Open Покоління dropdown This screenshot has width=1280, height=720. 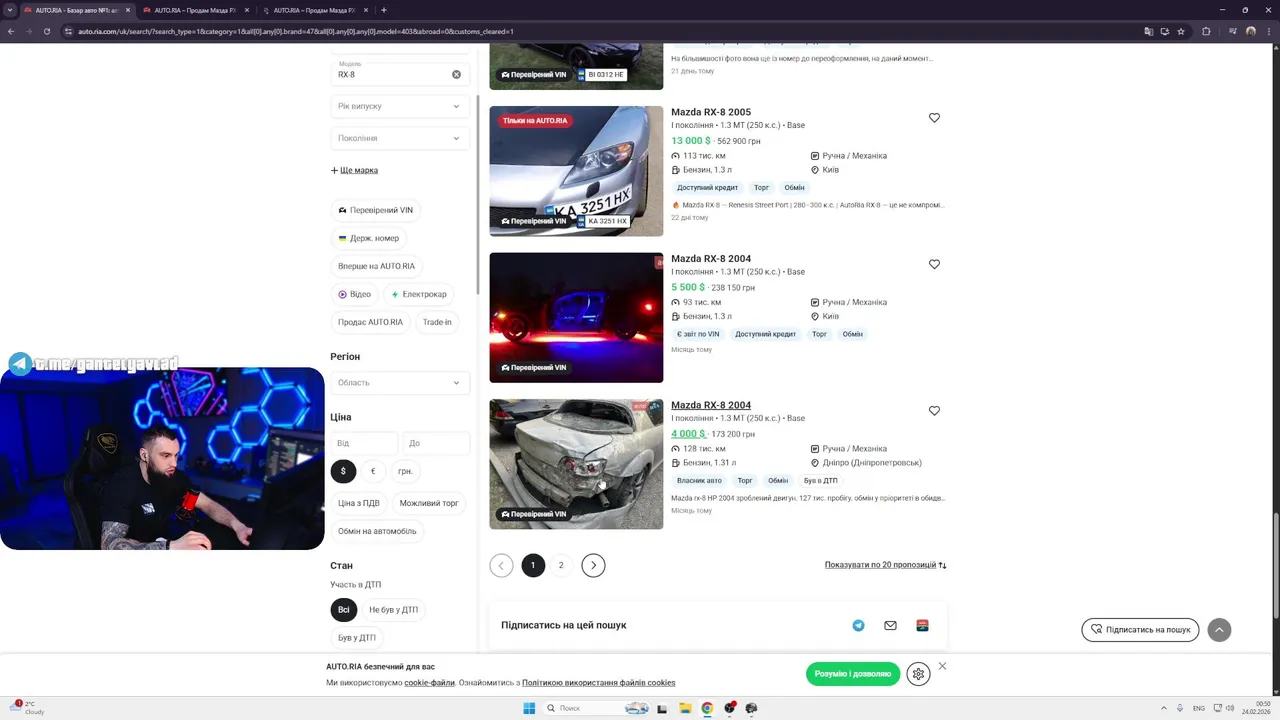pyautogui.click(x=400, y=138)
